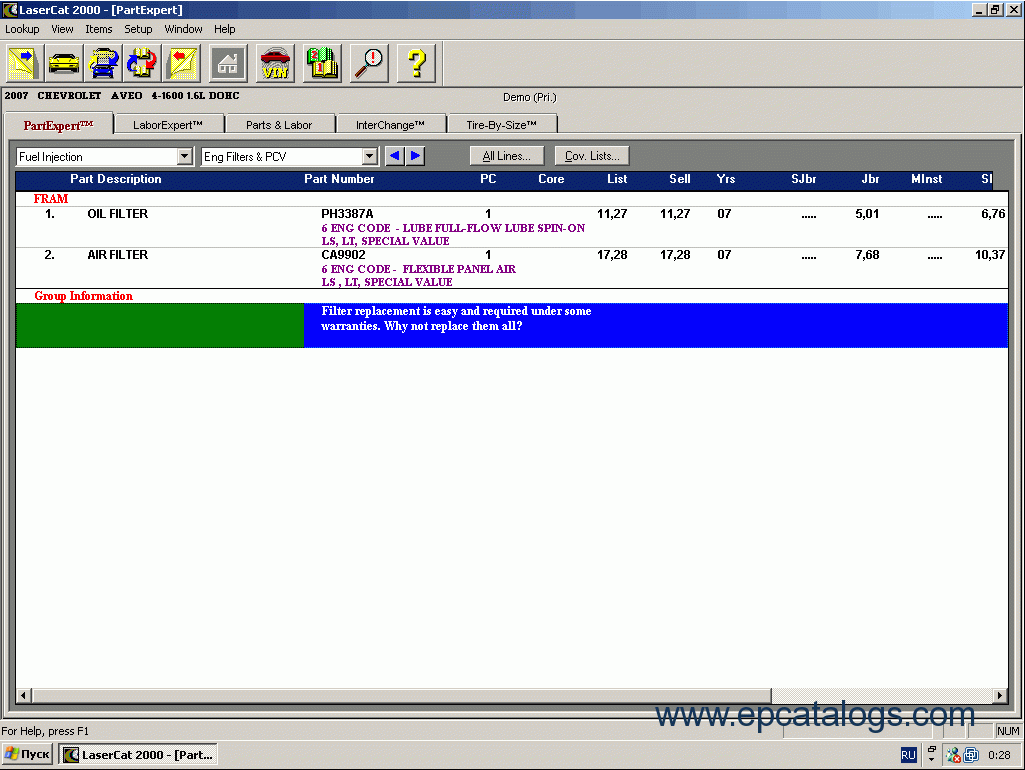
Task: Click the 2007 Chevrolet Aveo vehicle label
Action: click(x=122, y=95)
